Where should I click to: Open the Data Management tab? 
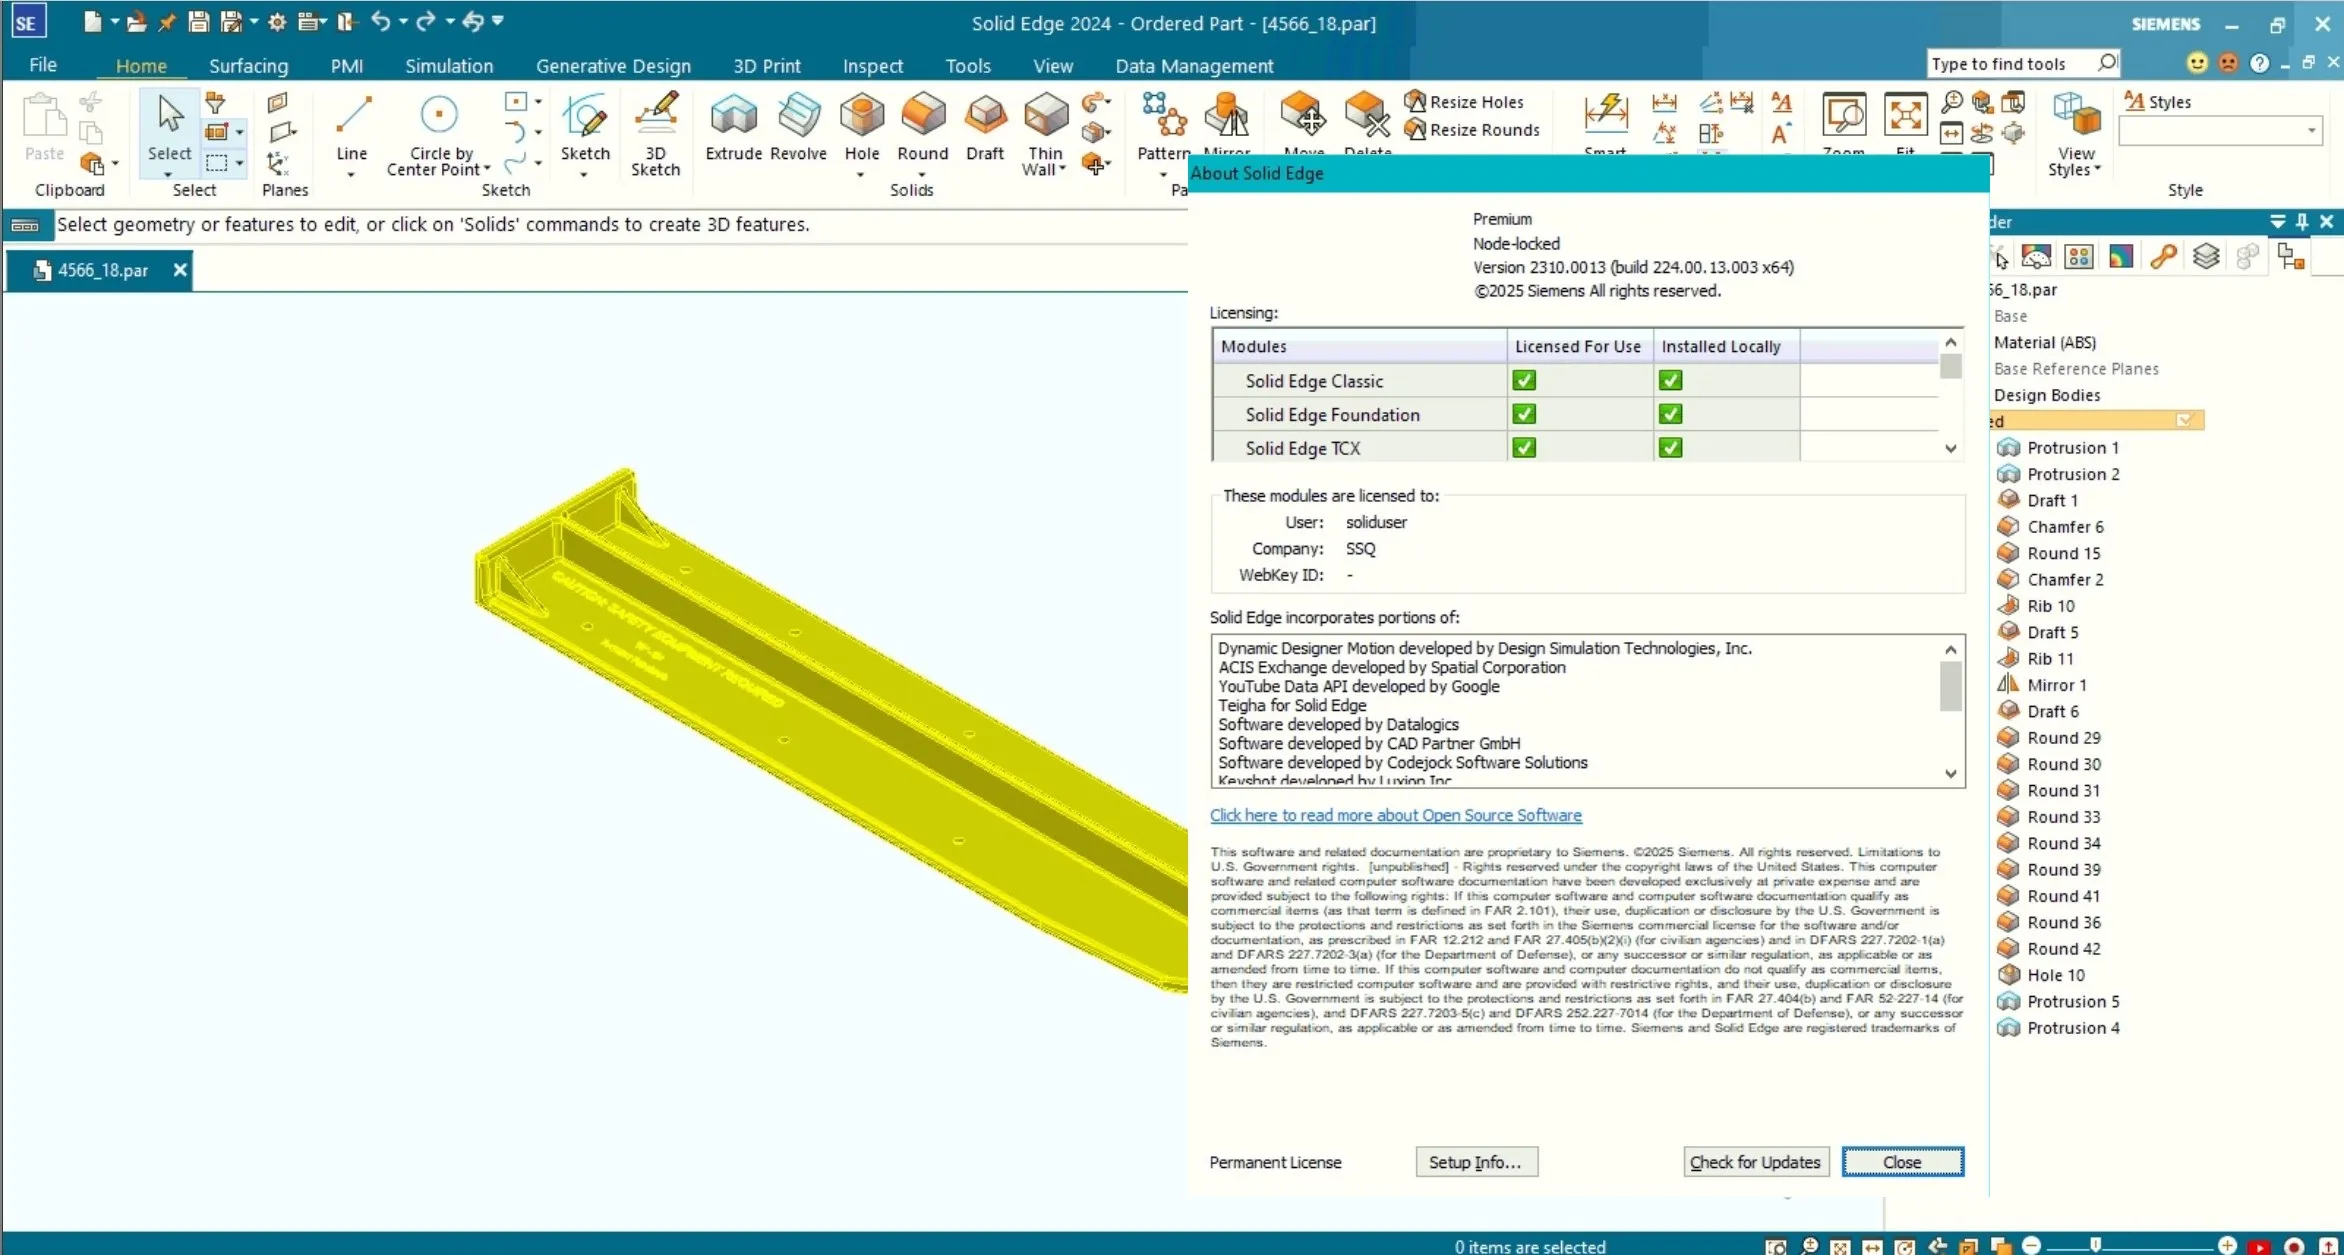click(x=1194, y=66)
